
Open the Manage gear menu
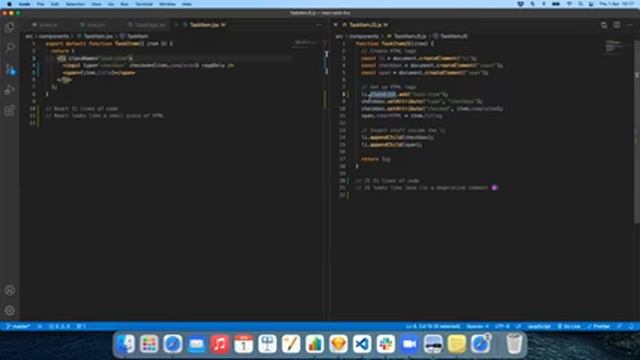point(9,311)
